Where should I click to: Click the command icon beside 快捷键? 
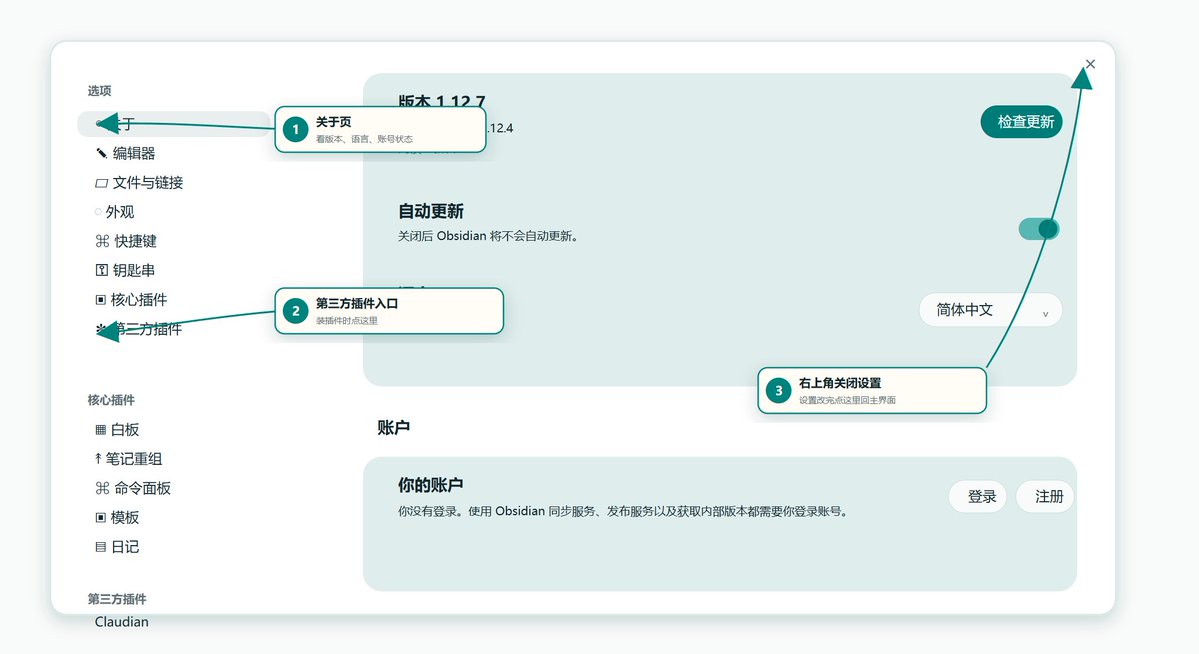[102, 241]
